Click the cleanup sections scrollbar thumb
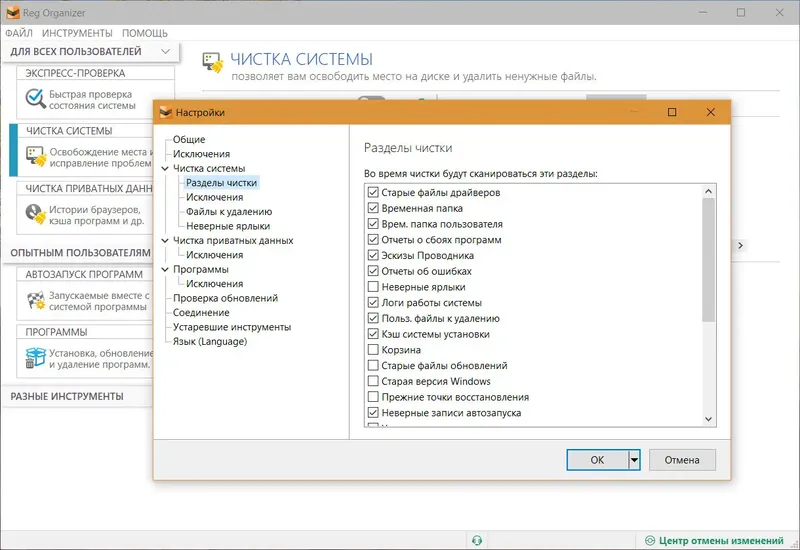800x550 pixels. (x=708, y=260)
